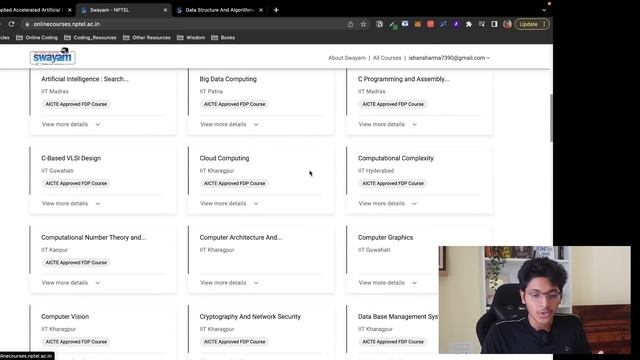Expand details for Computer Architecture And

pos(229,282)
